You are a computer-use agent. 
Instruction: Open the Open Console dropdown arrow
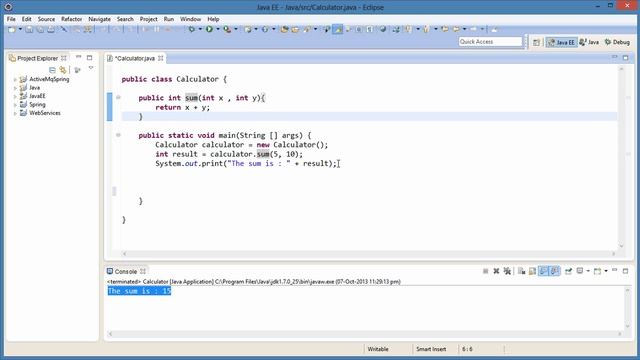pos(606,271)
